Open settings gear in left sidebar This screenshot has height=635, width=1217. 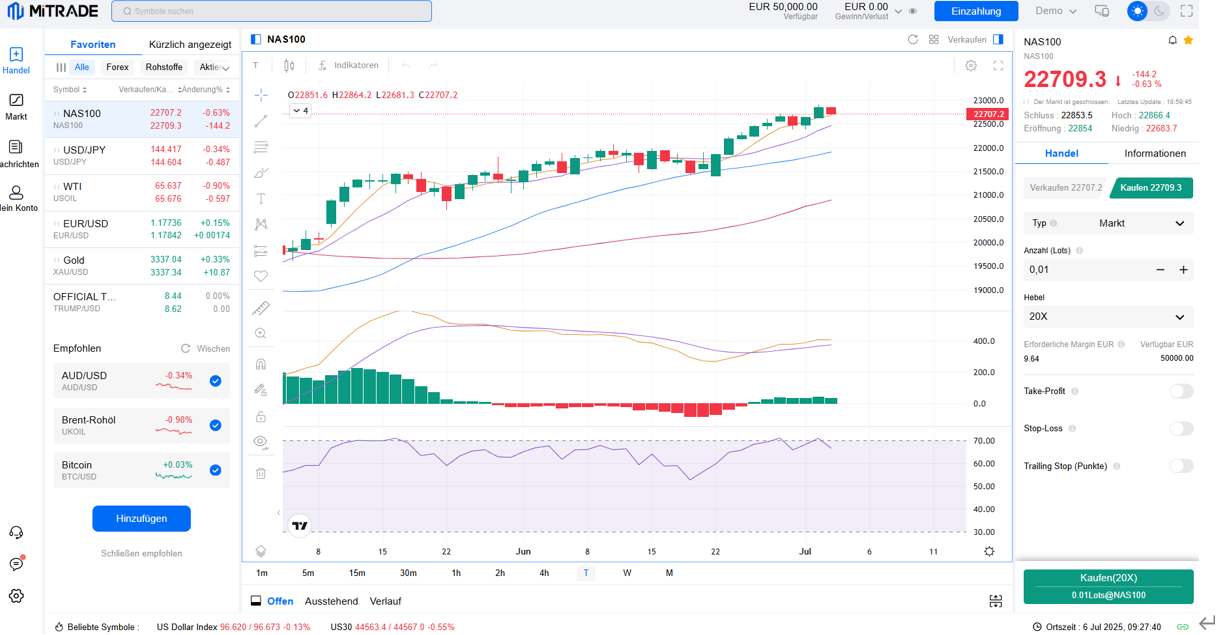point(16,596)
